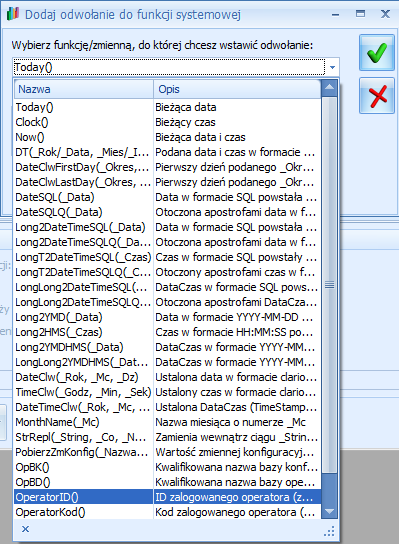Select the PobierzZmKonfig(_Nazwa... row
Image resolution: width=399 pixels, height=544 pixels.
tap(168, 452)
